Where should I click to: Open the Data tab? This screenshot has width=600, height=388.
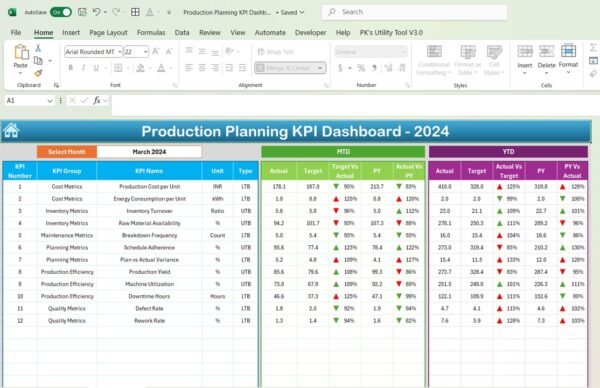coord(182,33)
